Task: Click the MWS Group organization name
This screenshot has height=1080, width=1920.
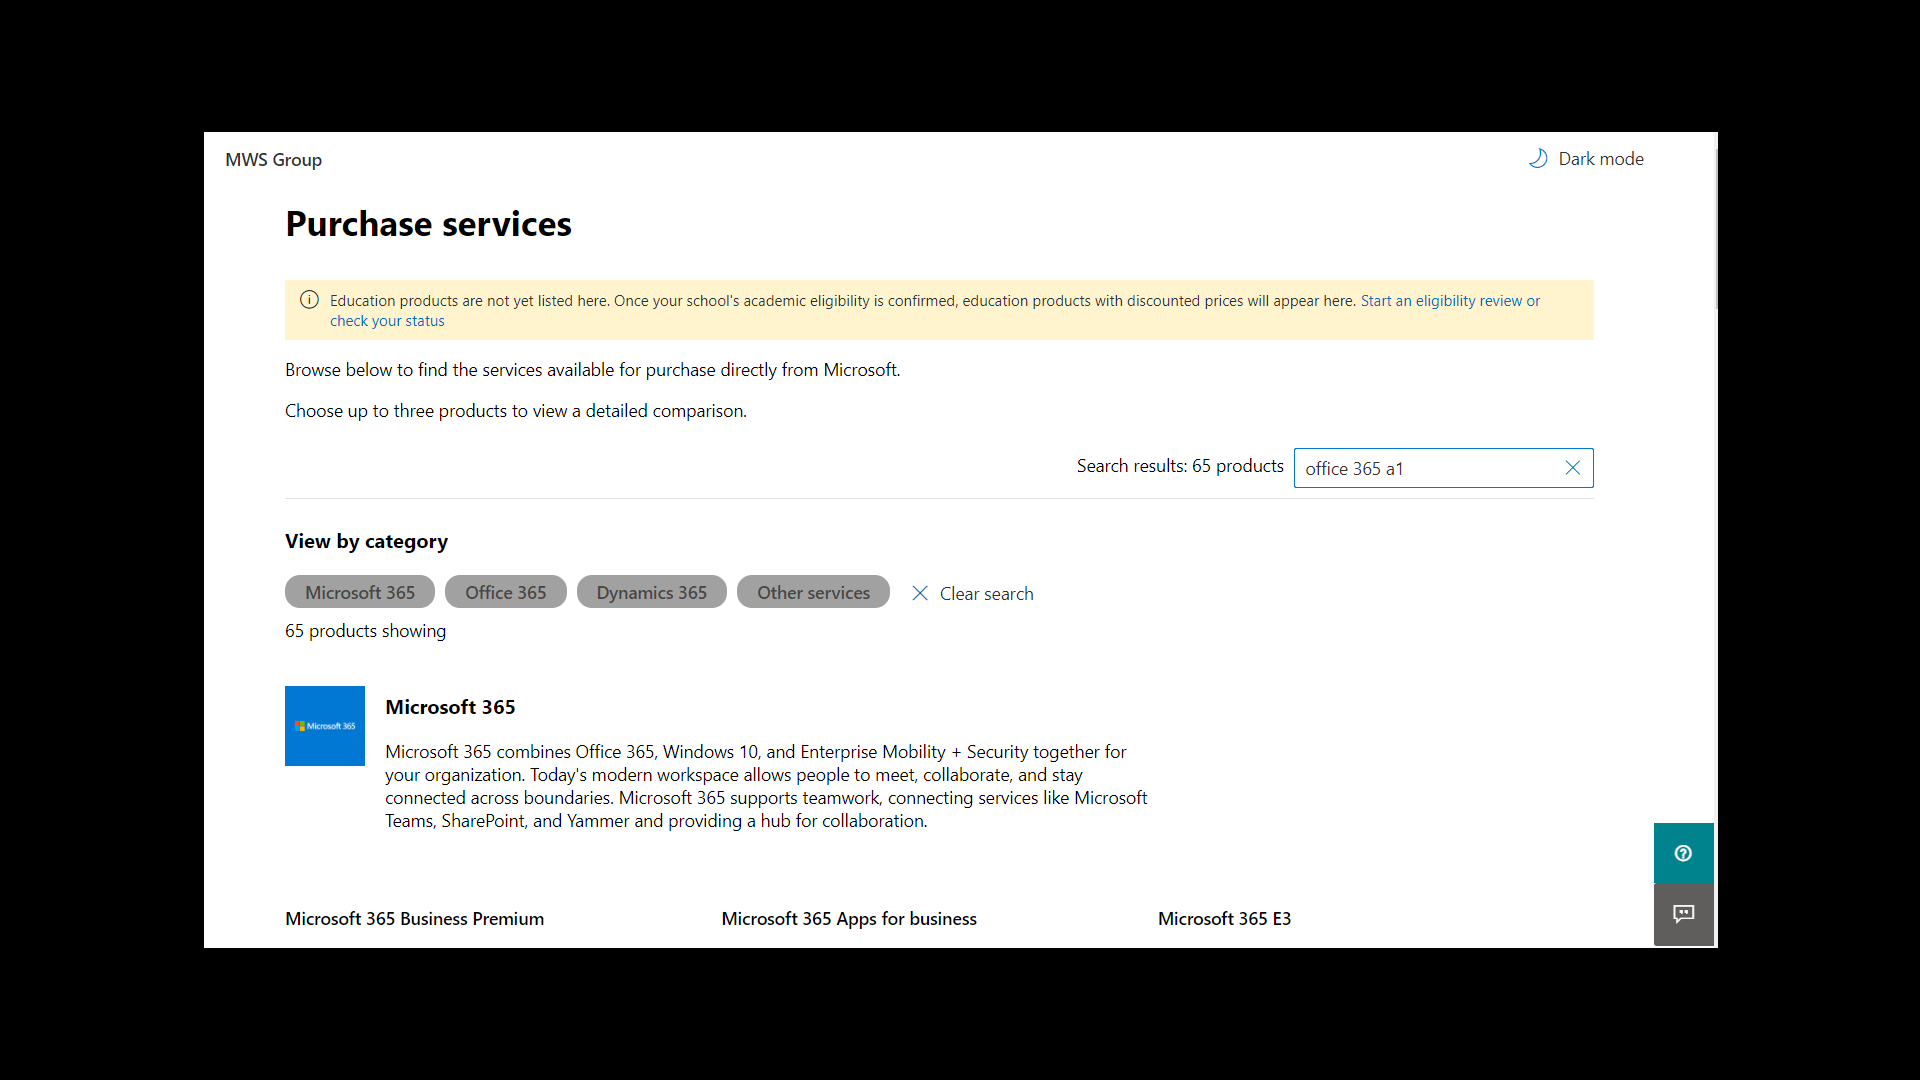Action: pos(273,160)
